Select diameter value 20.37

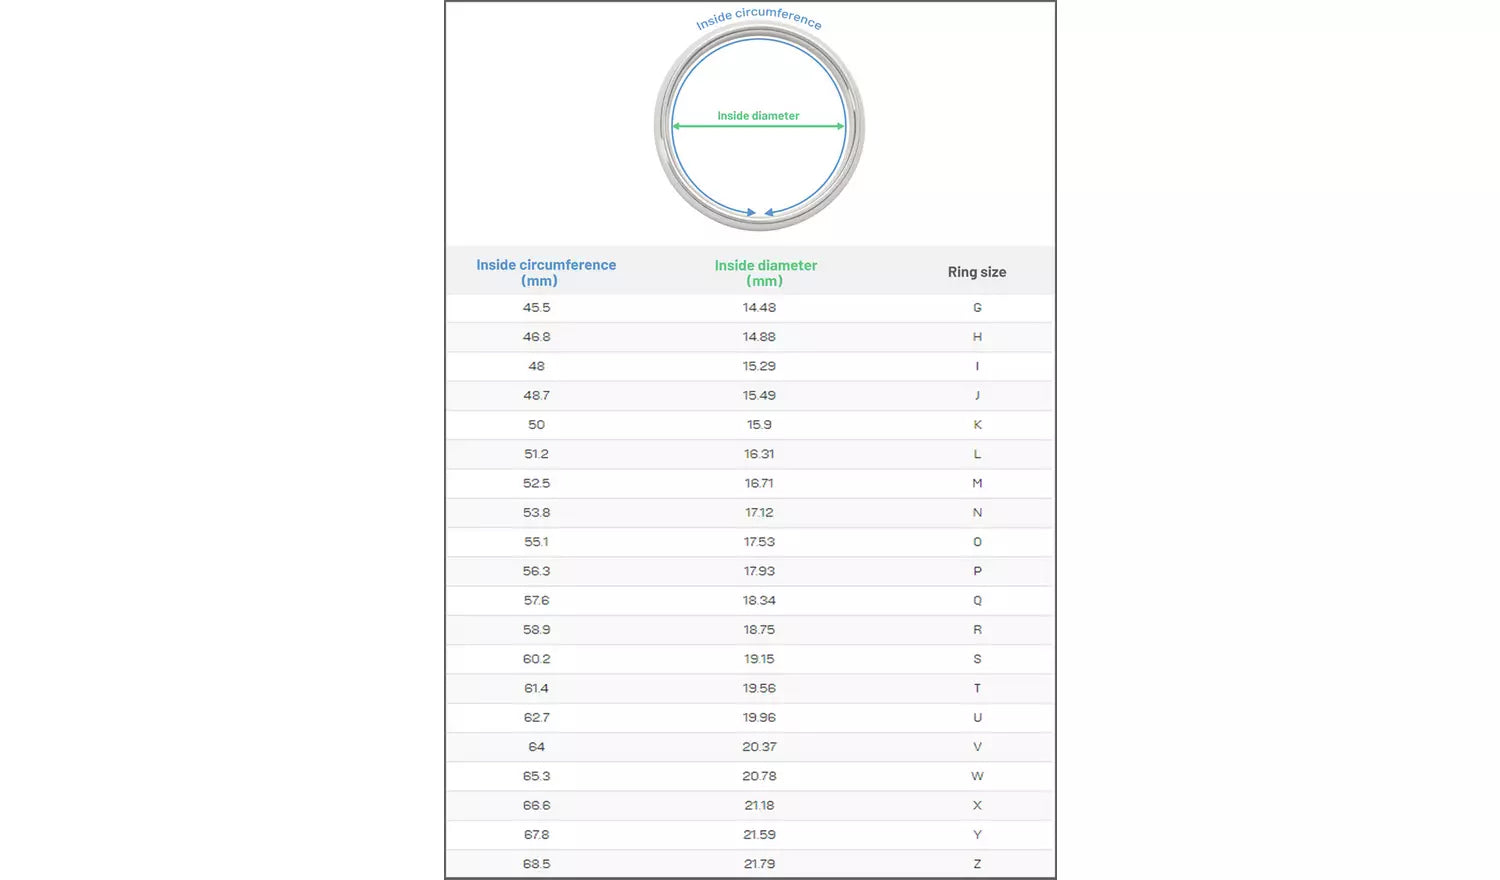coord(759,747)
